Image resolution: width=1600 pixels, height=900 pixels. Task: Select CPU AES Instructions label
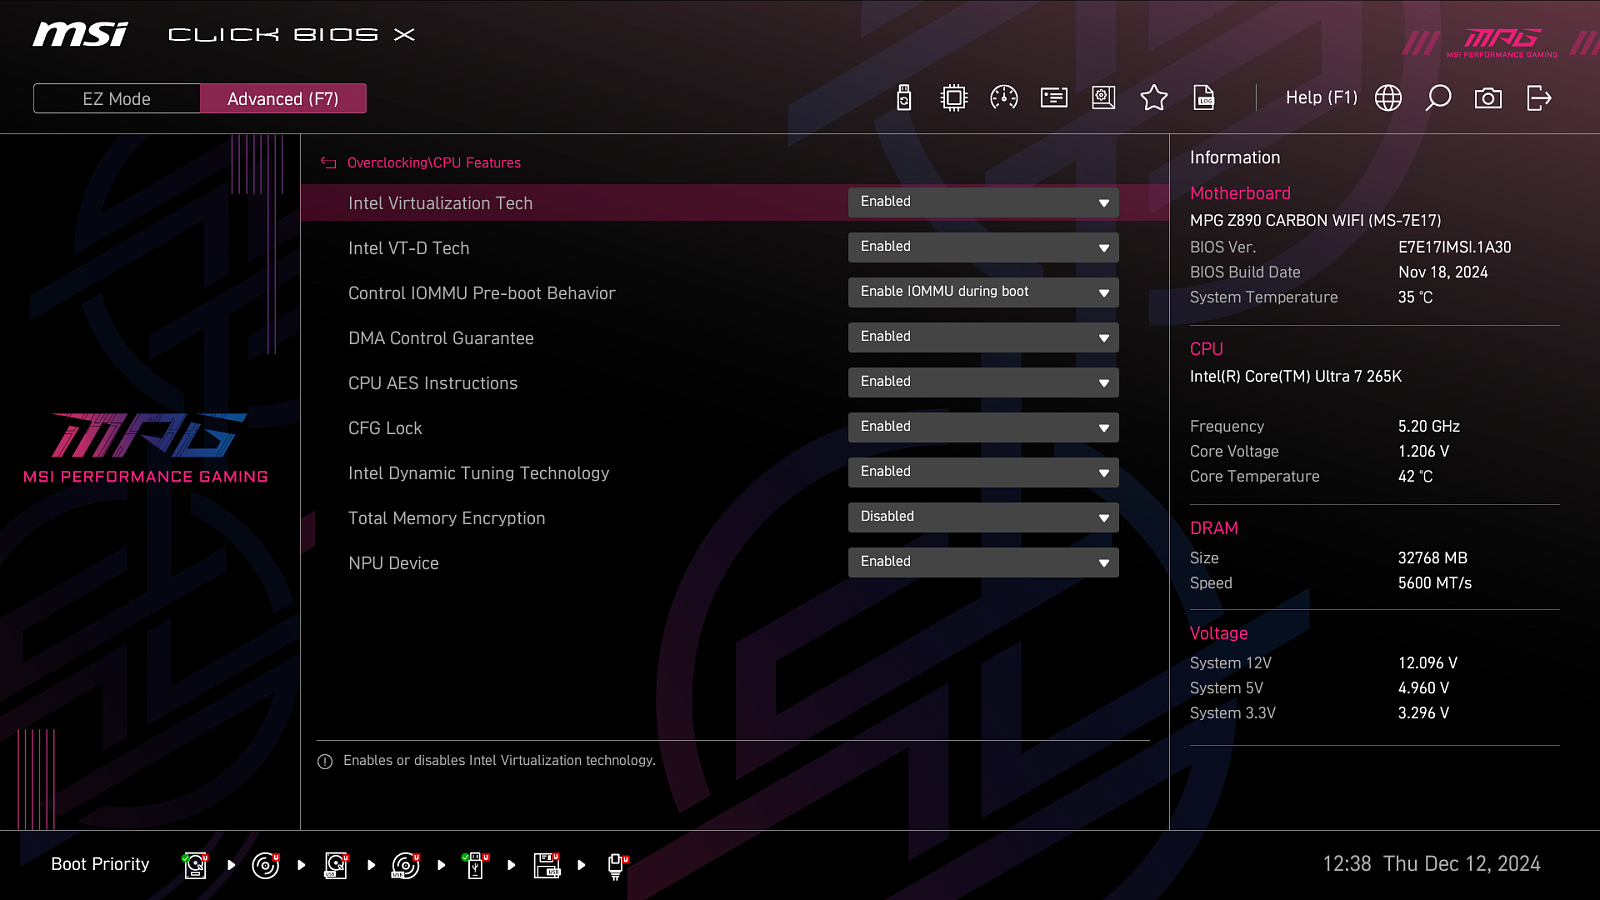(433, 383)
